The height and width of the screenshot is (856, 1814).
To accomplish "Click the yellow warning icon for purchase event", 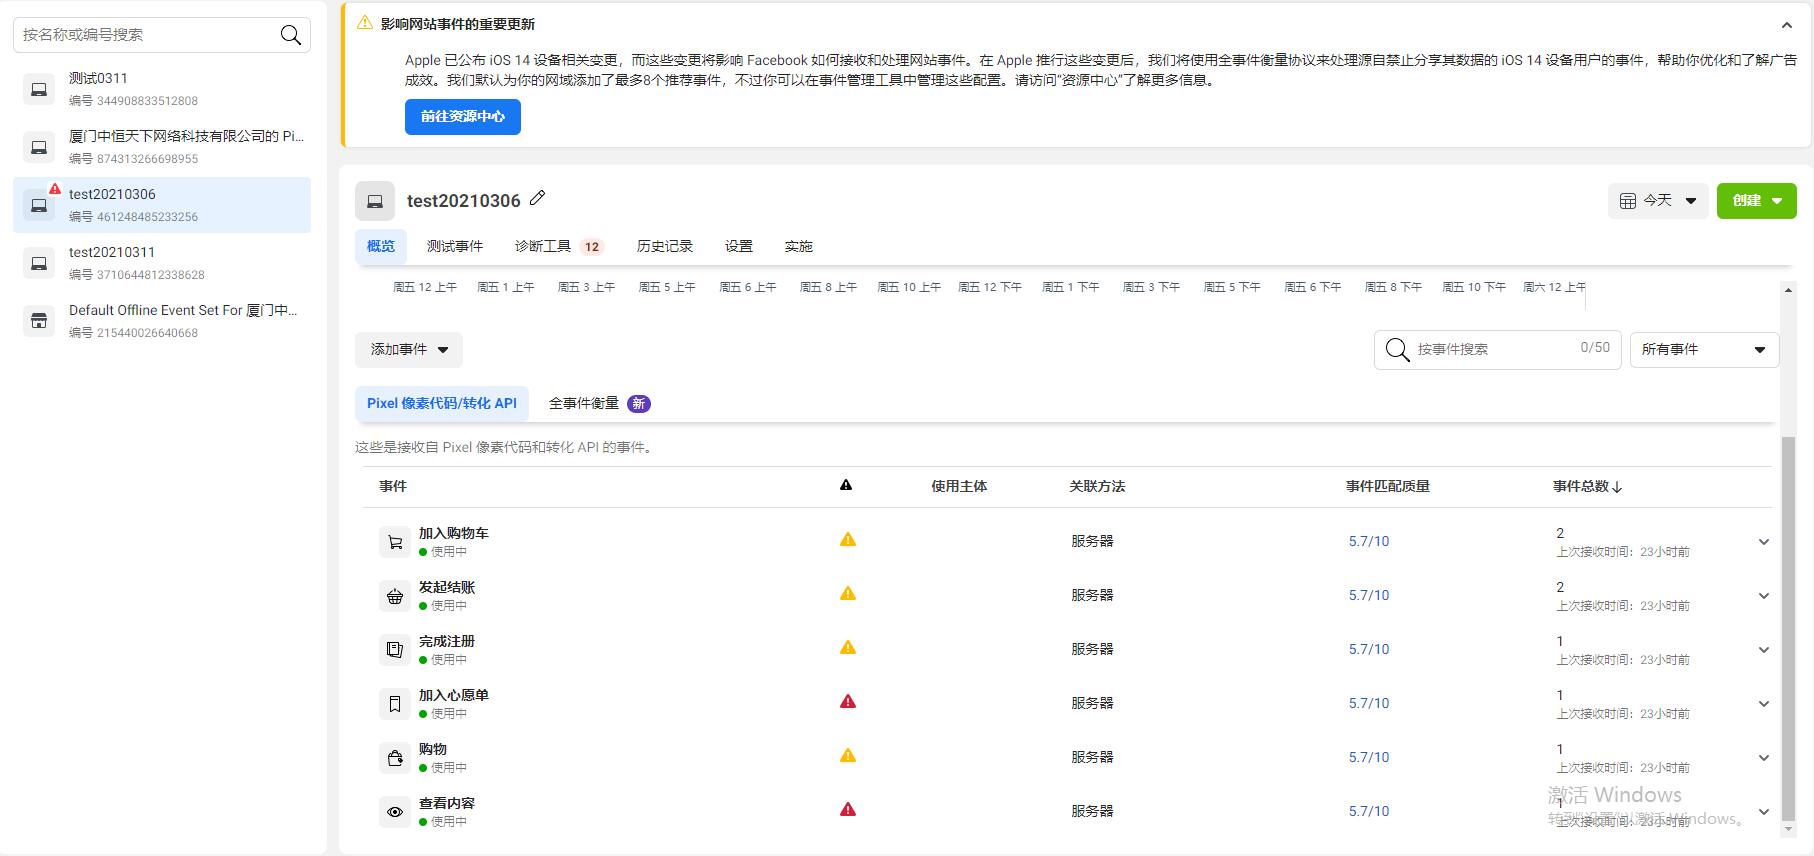I will (x=848, y=756).
